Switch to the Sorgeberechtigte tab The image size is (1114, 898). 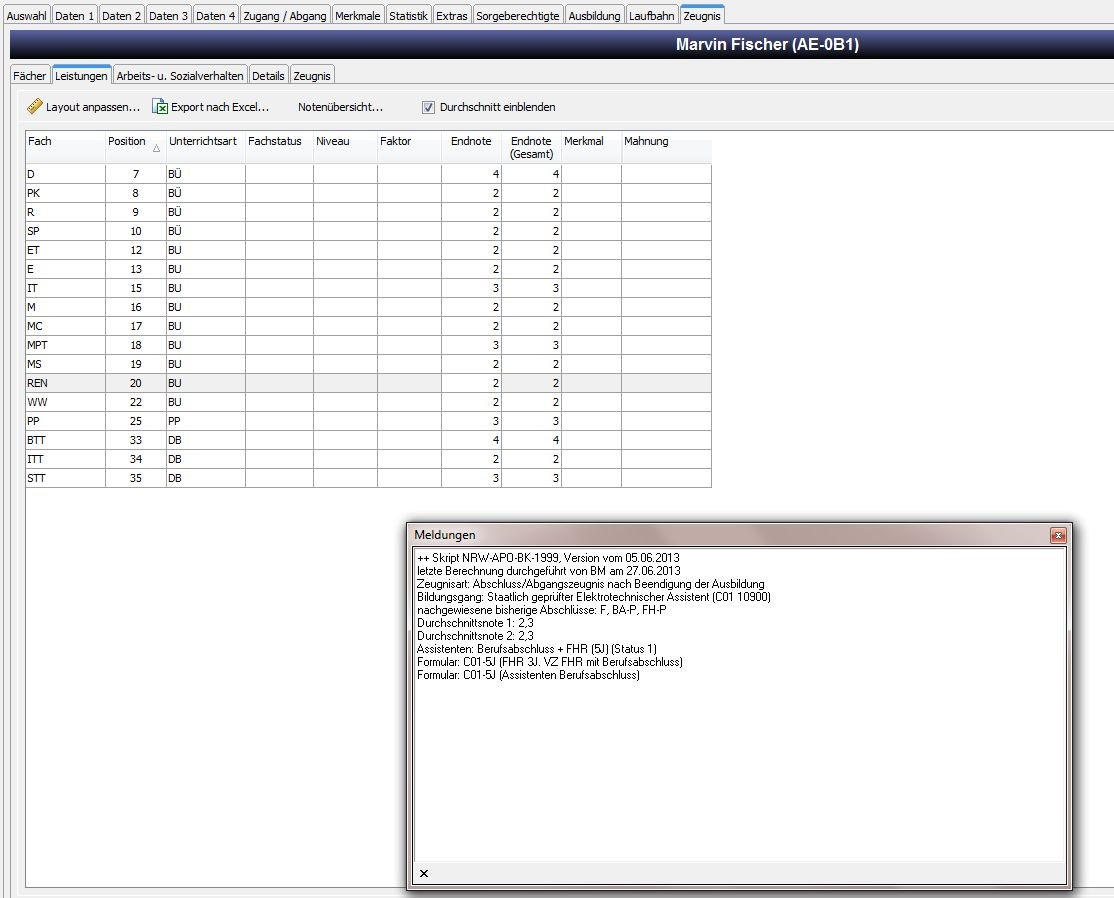pos(517,16)
